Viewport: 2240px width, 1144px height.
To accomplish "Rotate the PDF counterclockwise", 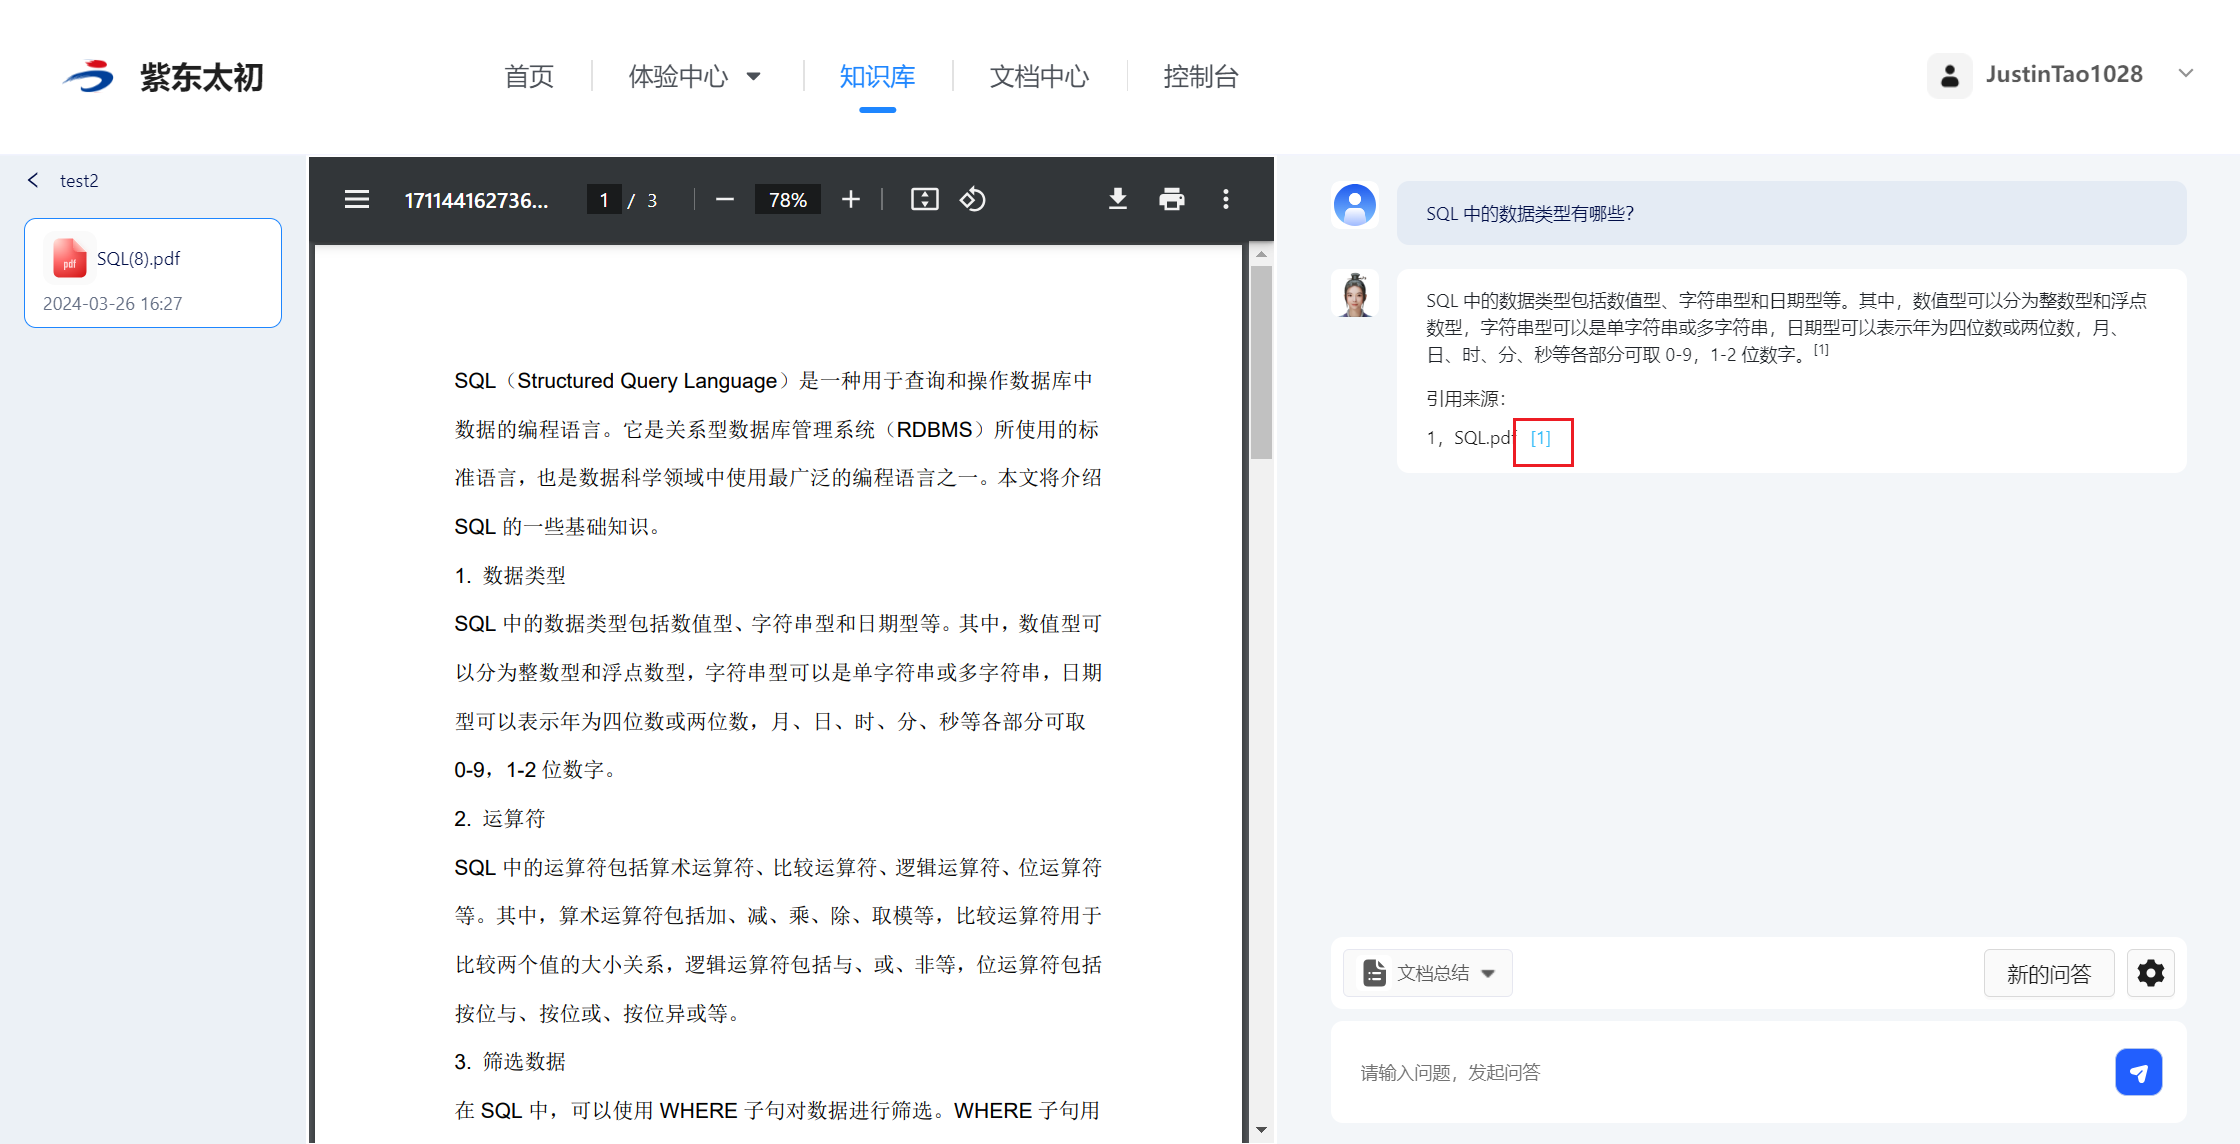I will coord(973,200).
